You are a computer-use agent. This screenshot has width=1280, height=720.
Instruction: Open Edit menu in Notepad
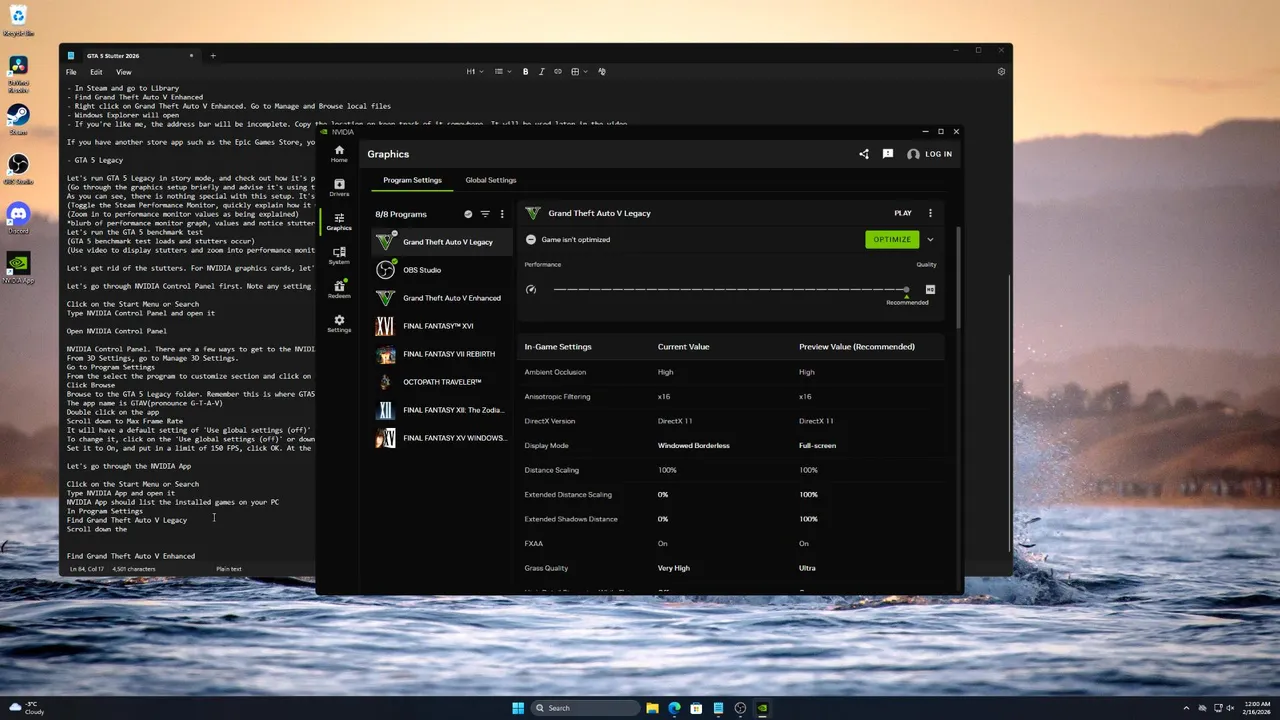pyautogui.click(x=96, y=72)
